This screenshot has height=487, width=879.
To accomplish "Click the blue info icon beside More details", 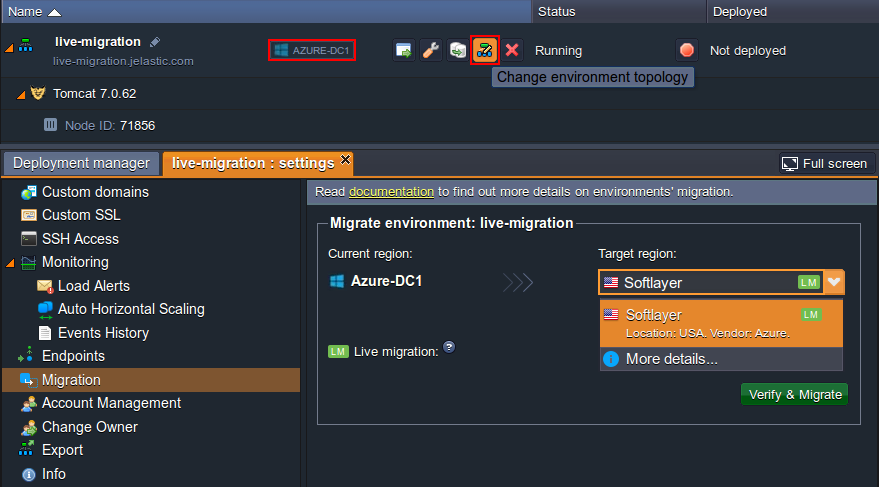I will click(611, 359).
